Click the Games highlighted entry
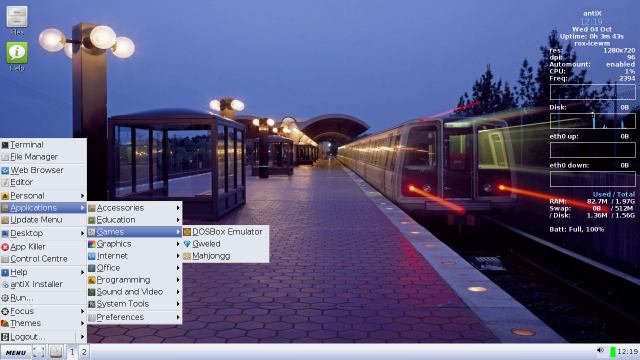 pyautogui.click(x=134, y=232)
